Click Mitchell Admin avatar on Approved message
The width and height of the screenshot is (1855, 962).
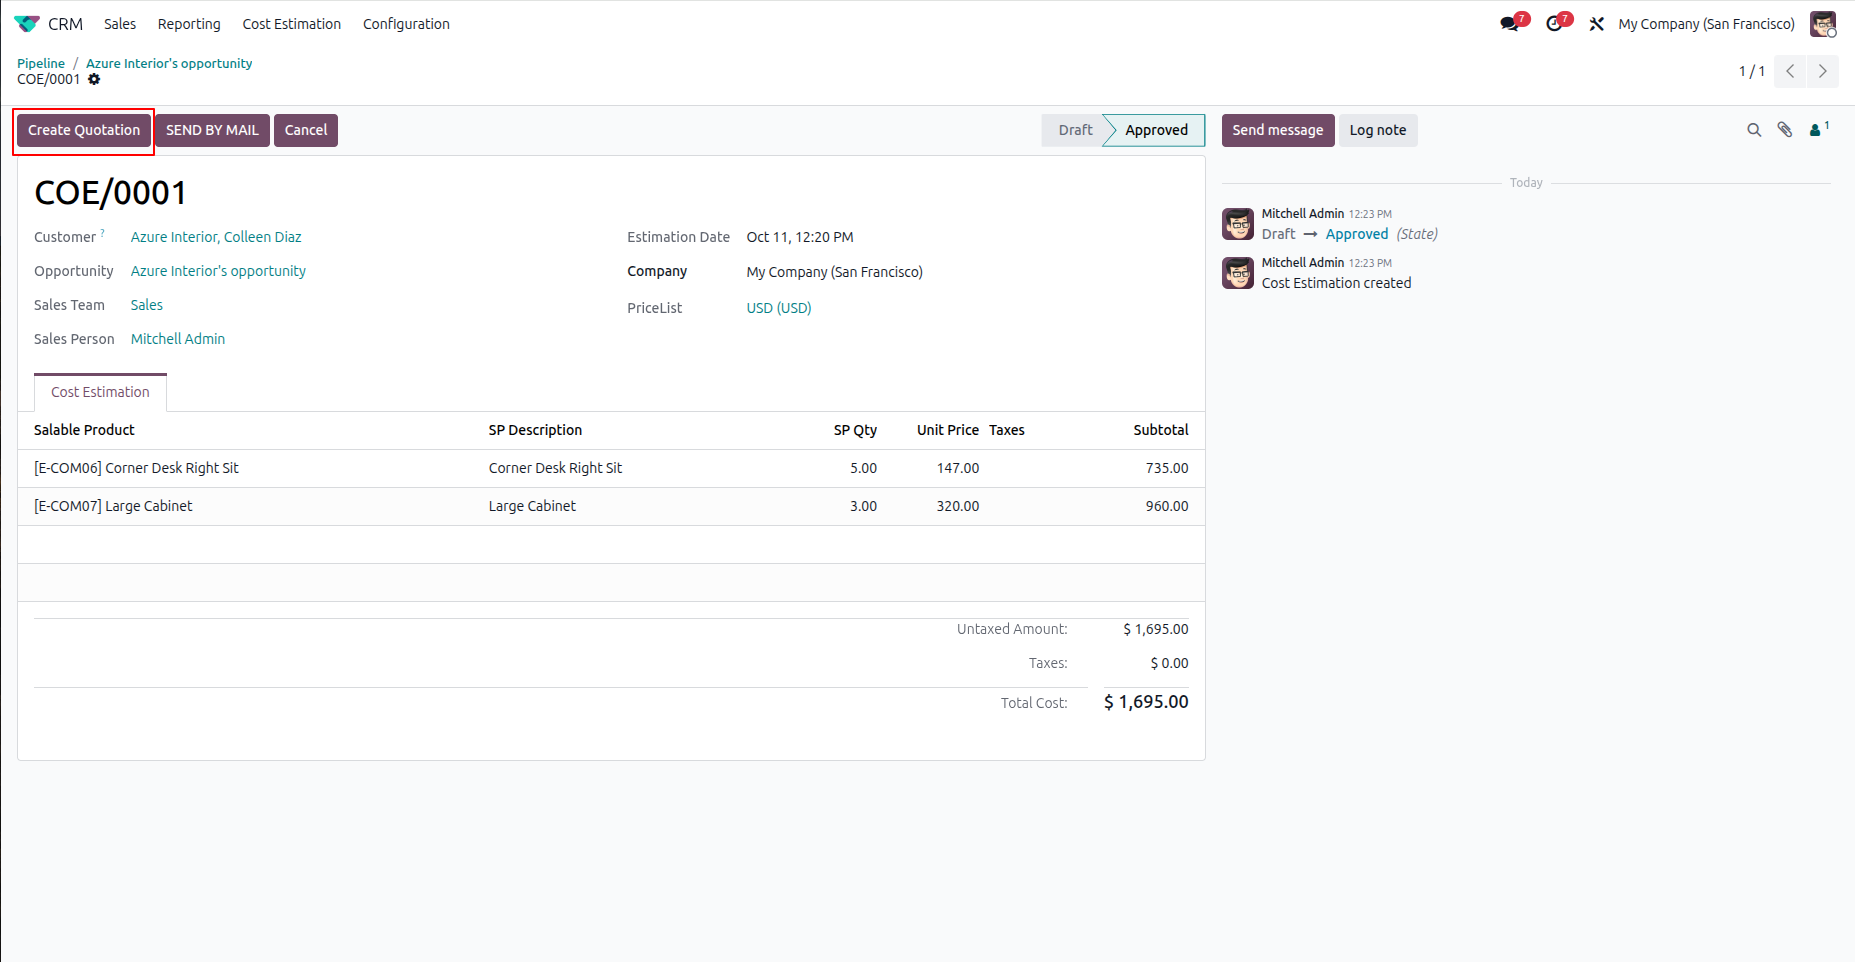tap(1238, 224)
